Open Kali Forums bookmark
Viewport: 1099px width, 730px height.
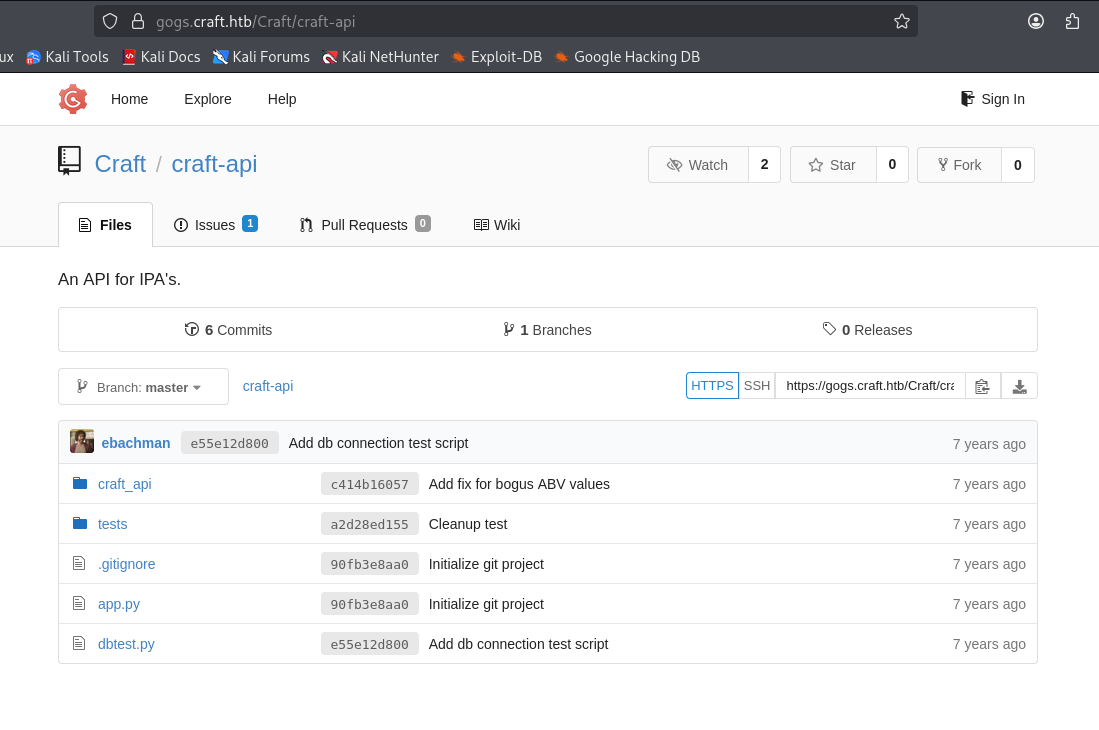261,57
